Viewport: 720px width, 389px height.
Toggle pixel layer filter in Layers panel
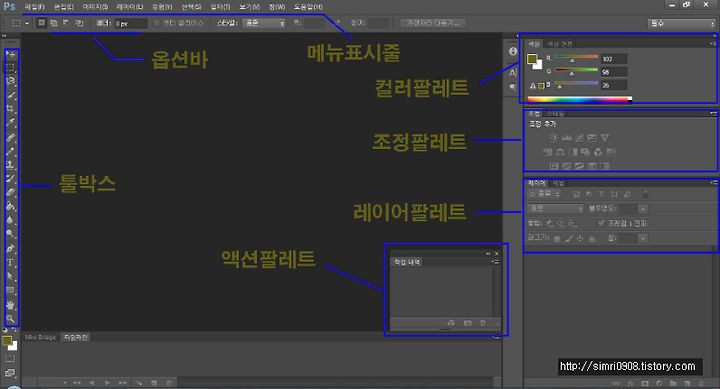[576, 194]
